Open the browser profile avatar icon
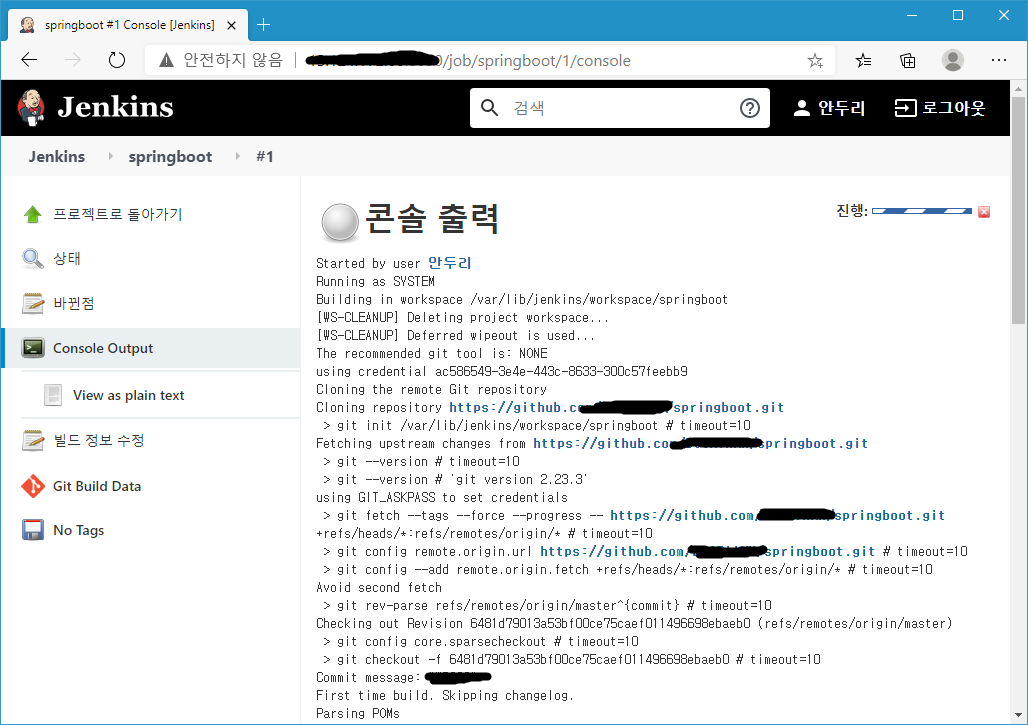Screen dimensions: 1028x725 [x=953, y=60]
